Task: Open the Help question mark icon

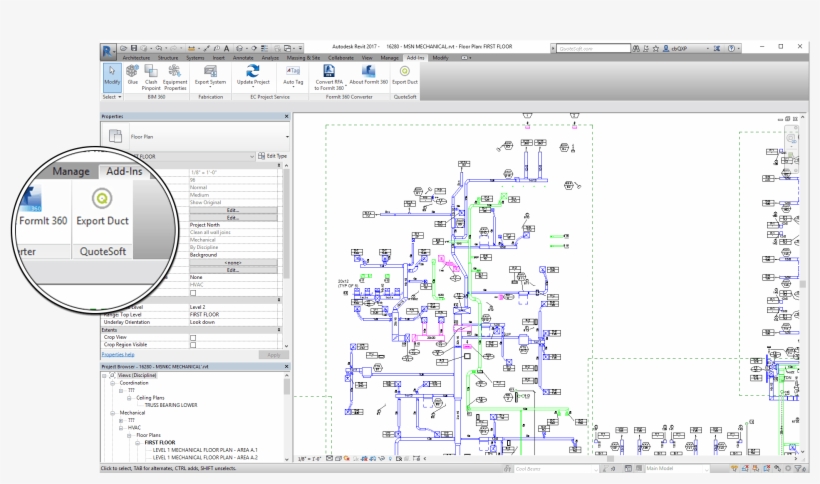Action: point(732,48)
